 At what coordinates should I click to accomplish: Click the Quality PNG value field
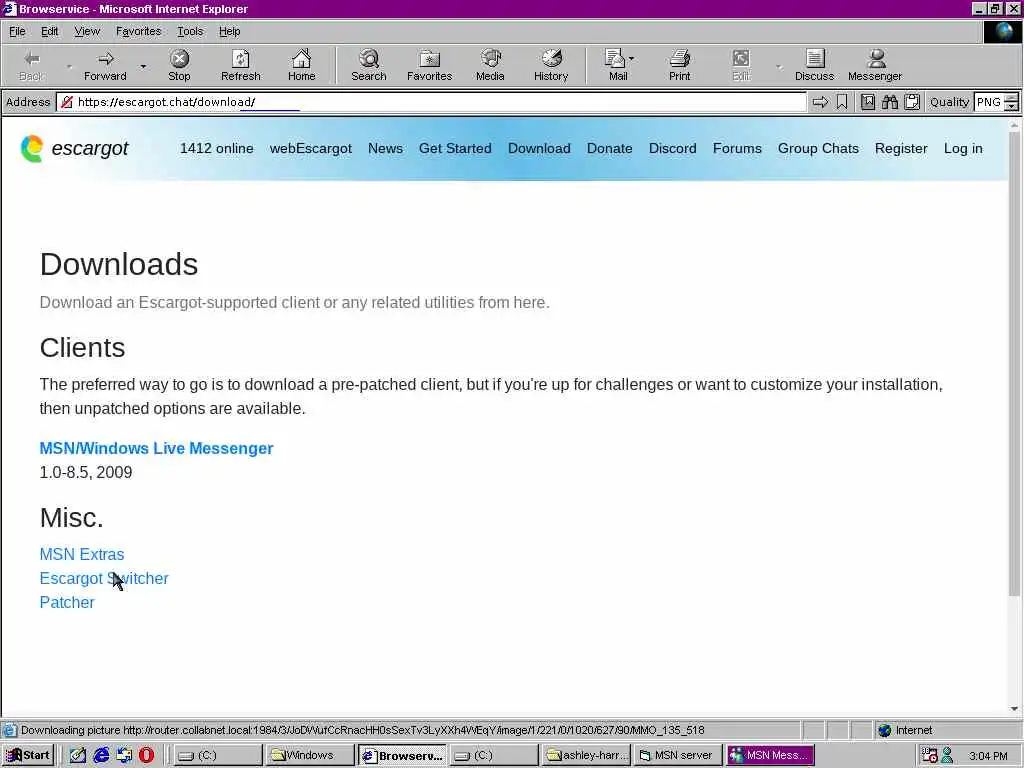click(989, 102)
